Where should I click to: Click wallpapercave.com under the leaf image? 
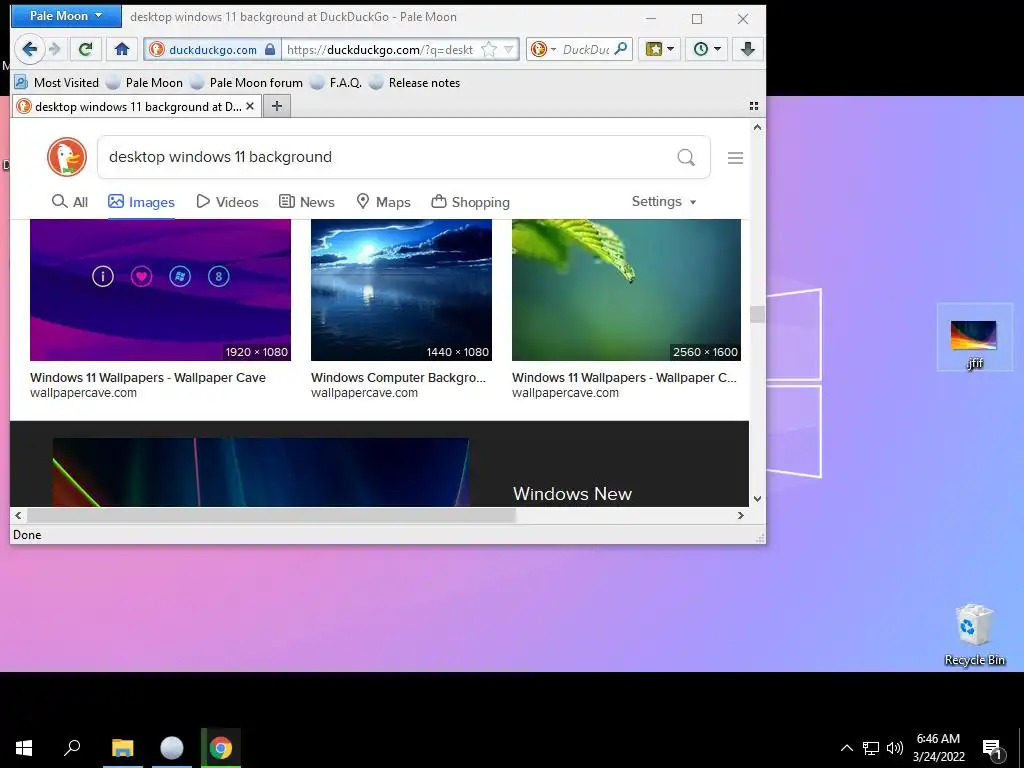565,392
